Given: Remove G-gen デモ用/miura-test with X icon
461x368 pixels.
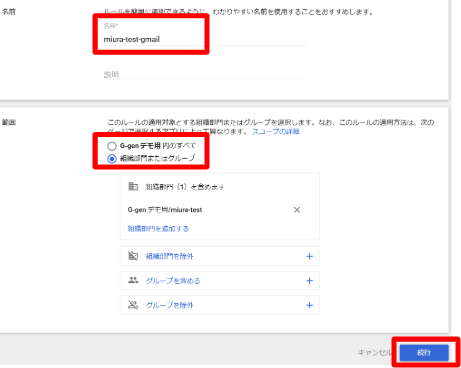Looking at the screenshot, I should click(297, 210).
